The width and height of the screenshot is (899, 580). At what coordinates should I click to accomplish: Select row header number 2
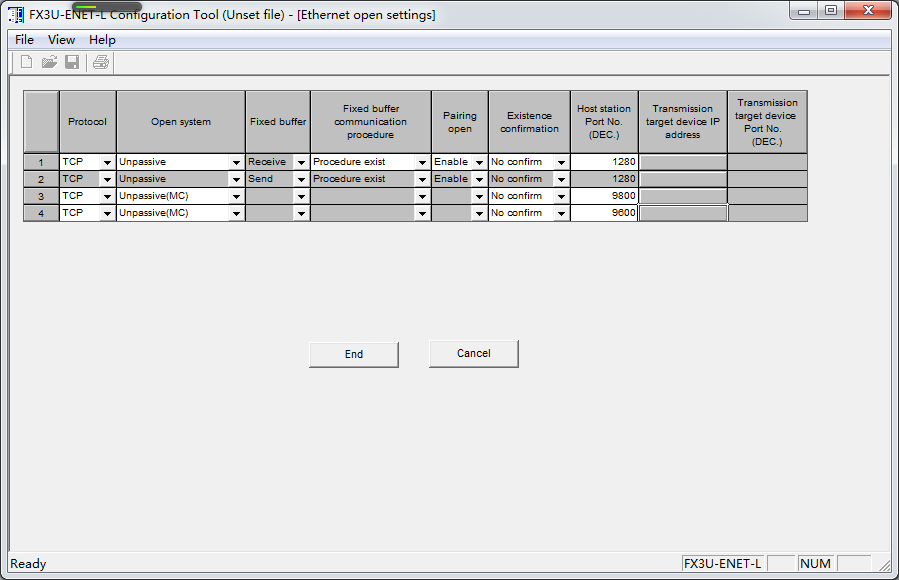[41, 179]
